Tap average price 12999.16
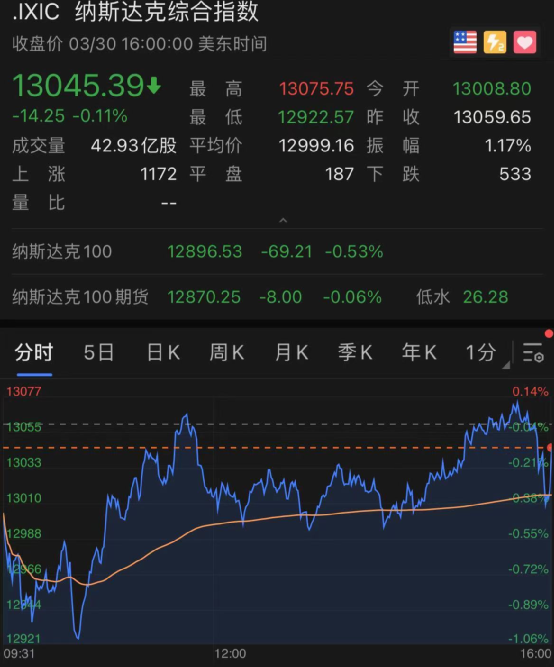This screenshot has height=667, width=554. coord(316,145)
